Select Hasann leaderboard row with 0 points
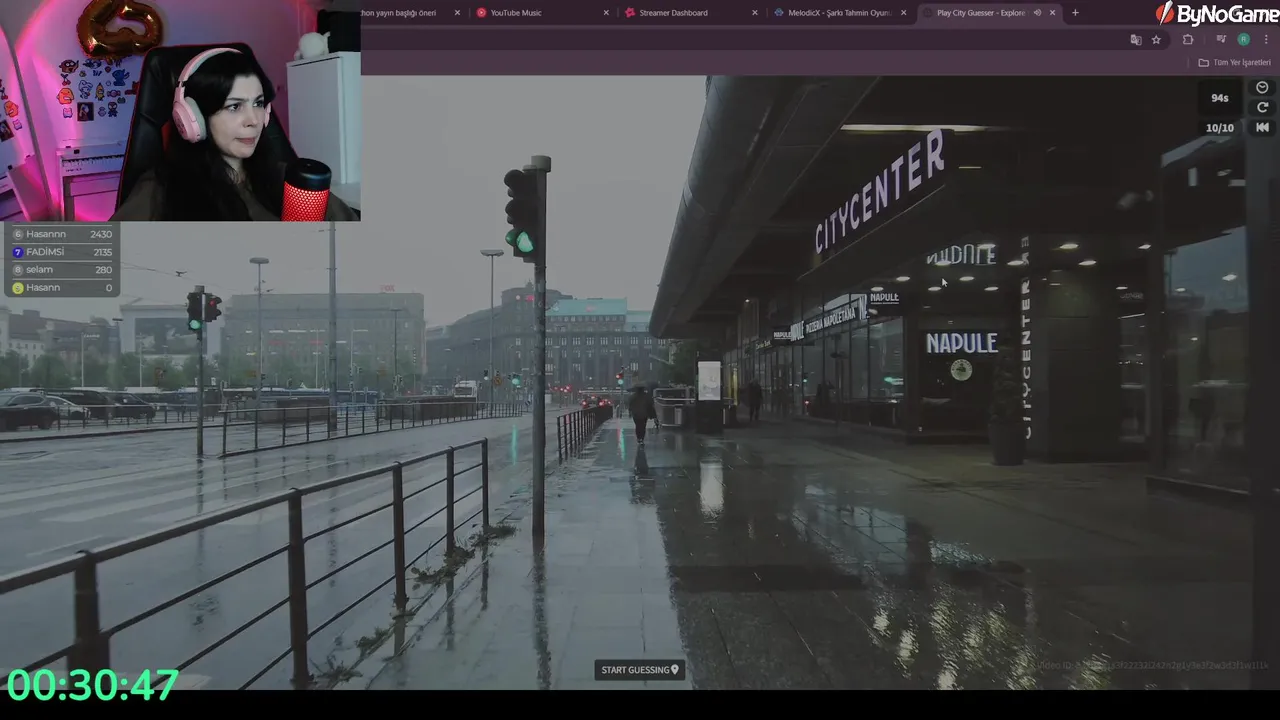1280x720 pixels. click(x=62, y=288)
